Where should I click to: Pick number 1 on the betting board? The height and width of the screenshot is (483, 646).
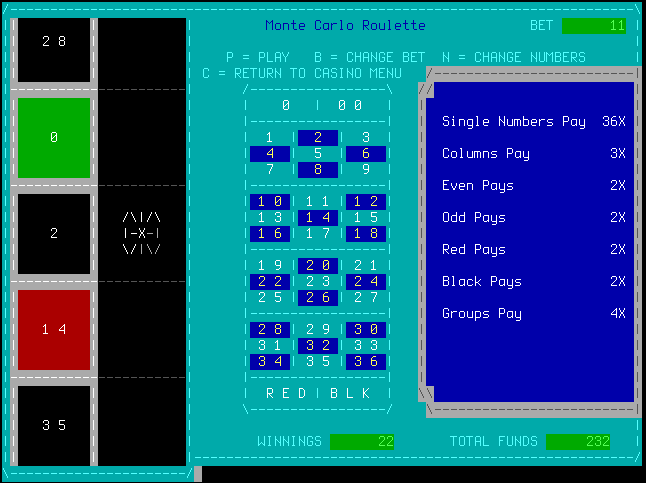click(x=269, y=137)
